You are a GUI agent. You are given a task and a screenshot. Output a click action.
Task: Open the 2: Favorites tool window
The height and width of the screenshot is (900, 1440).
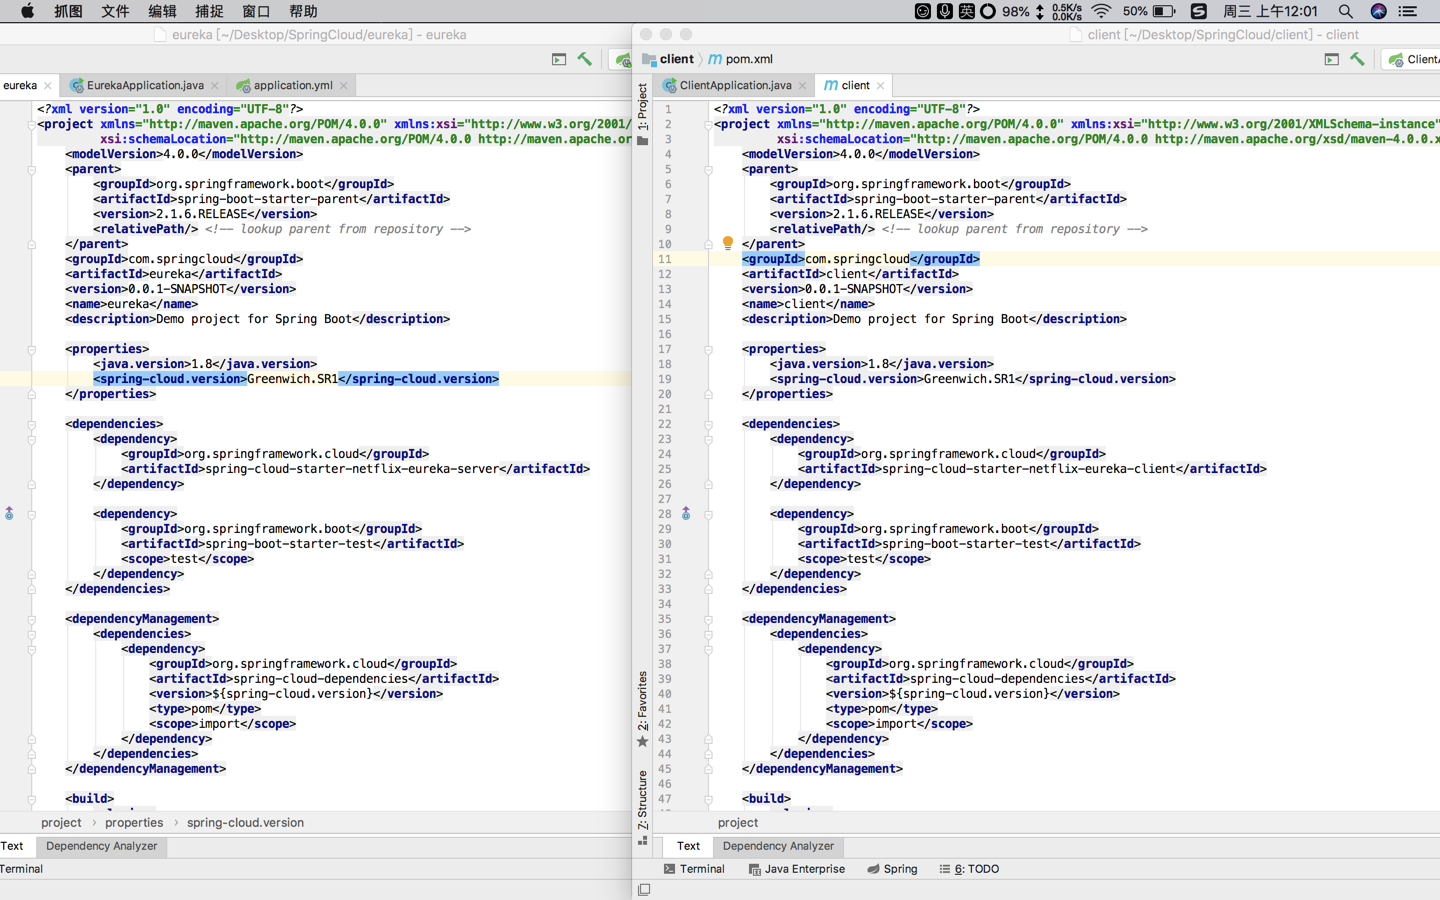(x=642, y=708)
